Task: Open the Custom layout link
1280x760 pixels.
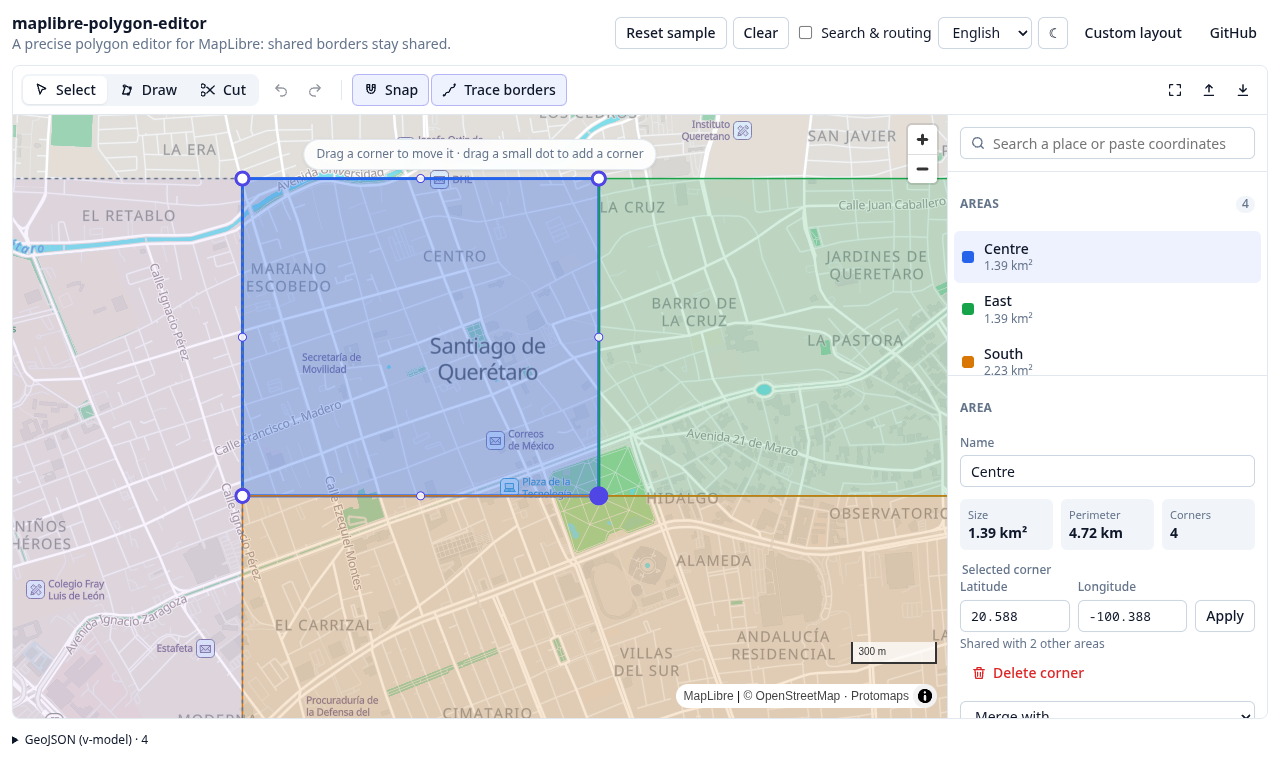Action: coord(1133,33)
